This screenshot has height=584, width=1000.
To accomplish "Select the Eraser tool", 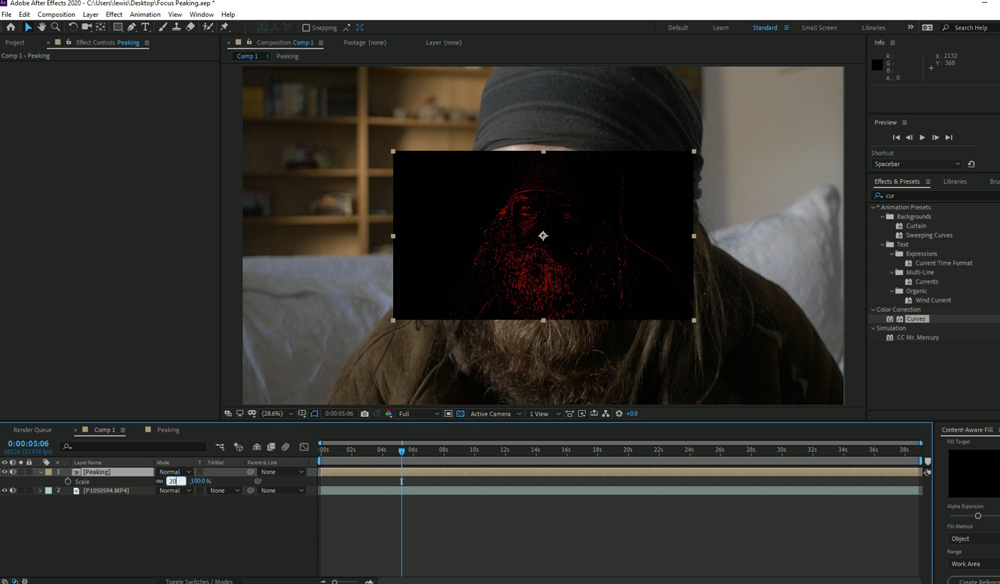I will coord(191,27).
